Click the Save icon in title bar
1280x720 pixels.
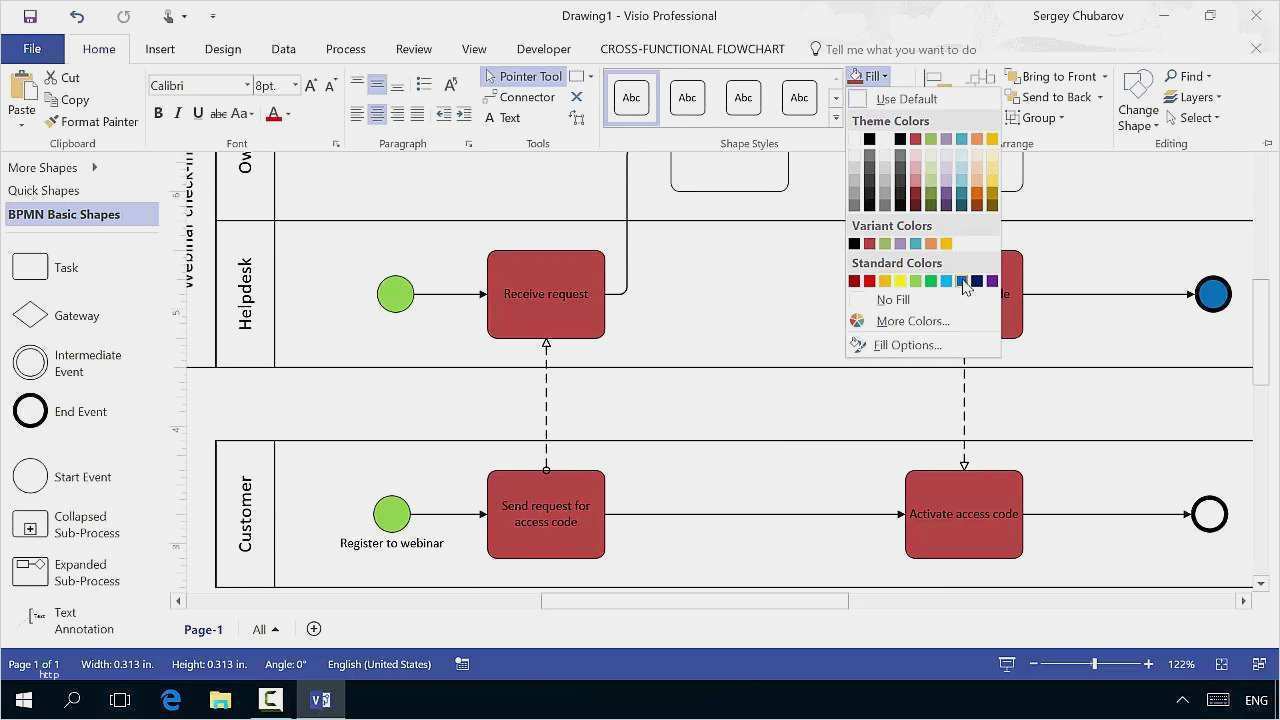pyautogui.click(x=30, y=16)
